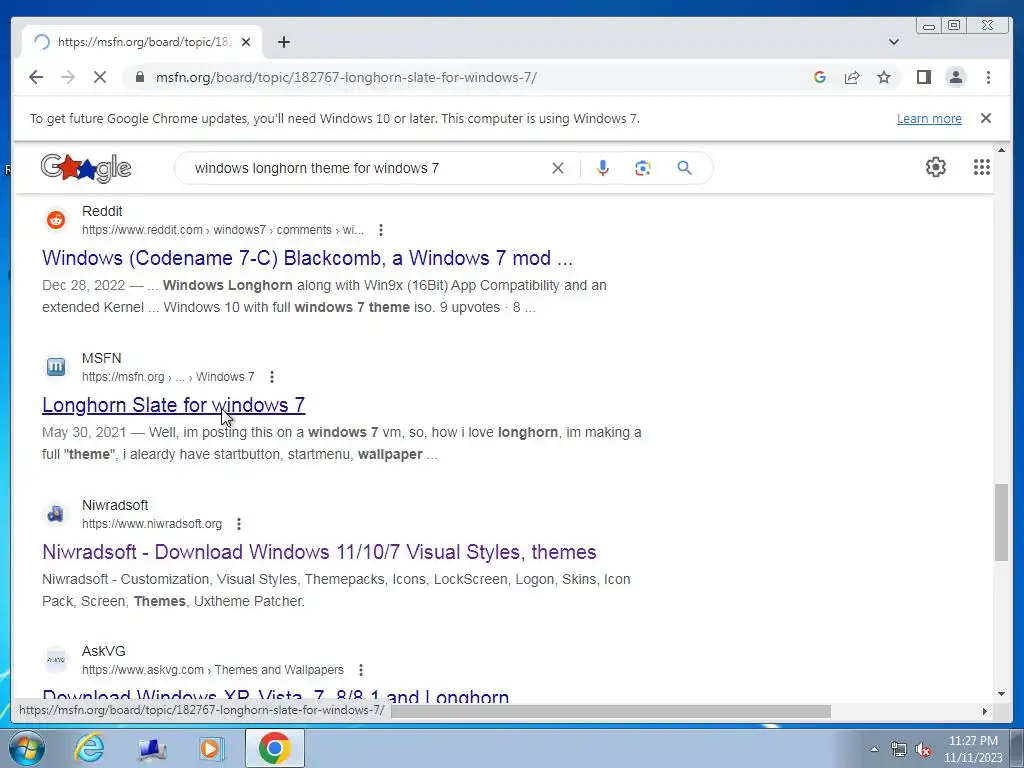Toggle the Chrome side panel
Screen dimensions: 1024x768
923,77
